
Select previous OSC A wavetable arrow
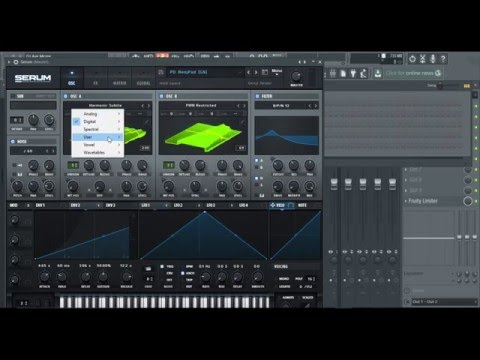pyautogui.click(x=143, y=106)
